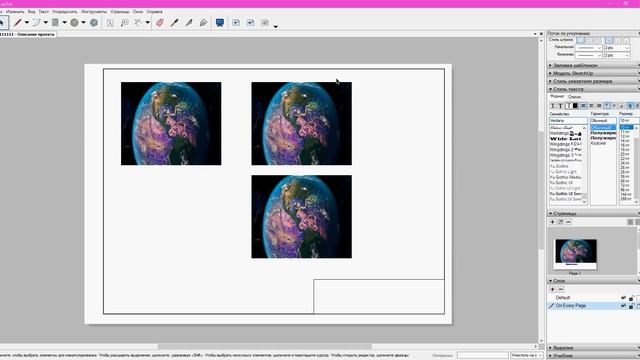
Task: Open toolbar overflow options arrow
Action: 276,27
